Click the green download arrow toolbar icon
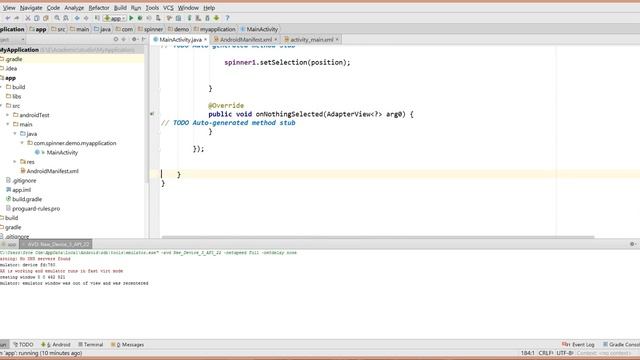This screenshot has width=640, height=360. coord(216,18)
